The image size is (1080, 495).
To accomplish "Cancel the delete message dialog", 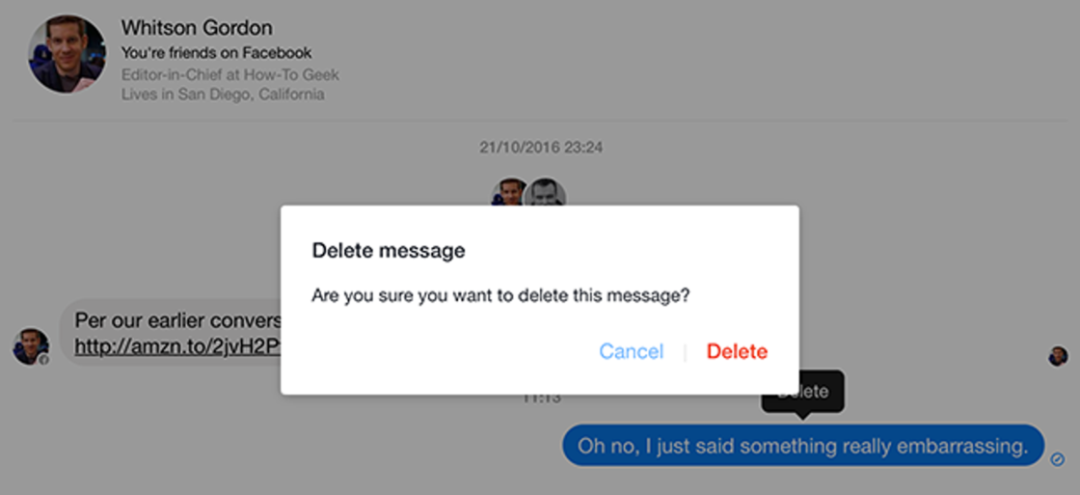I will 631,352.
